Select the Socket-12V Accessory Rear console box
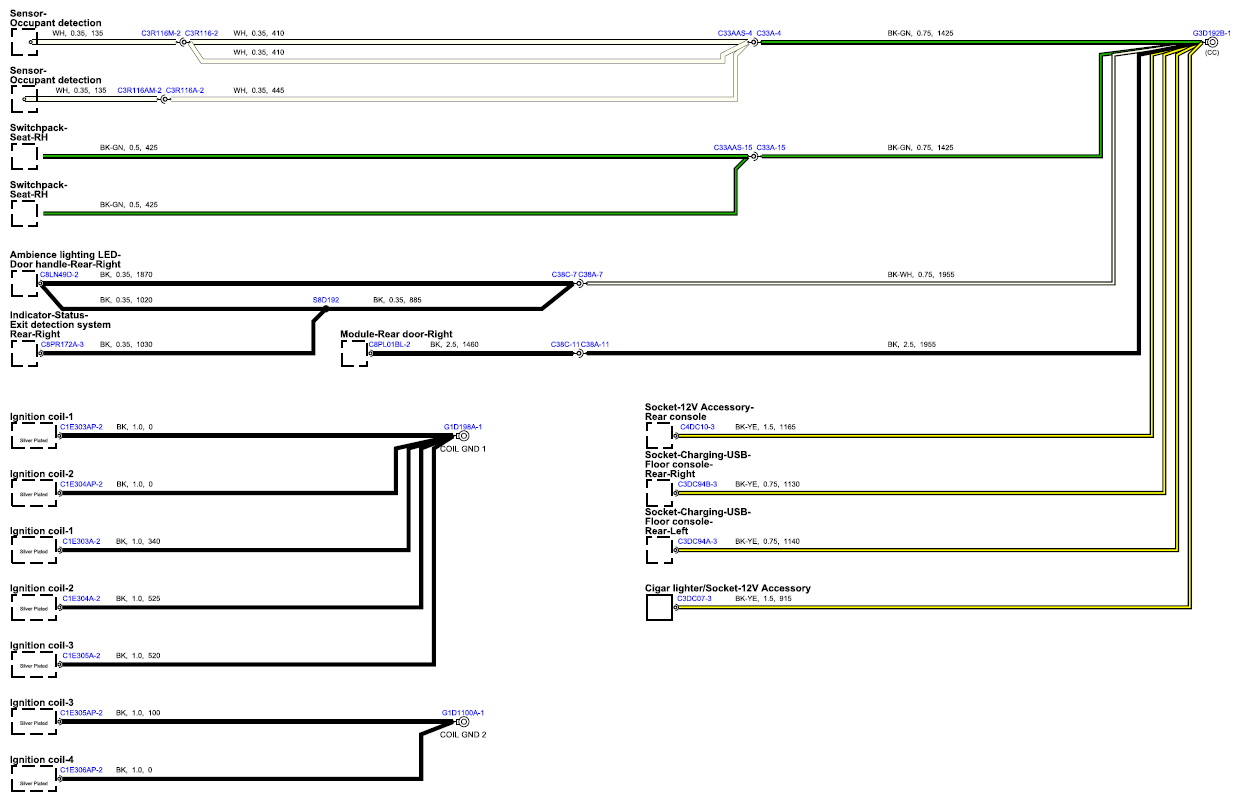Screen dimensions: 1239x801 pyautogui.click(x=660, y=435)
